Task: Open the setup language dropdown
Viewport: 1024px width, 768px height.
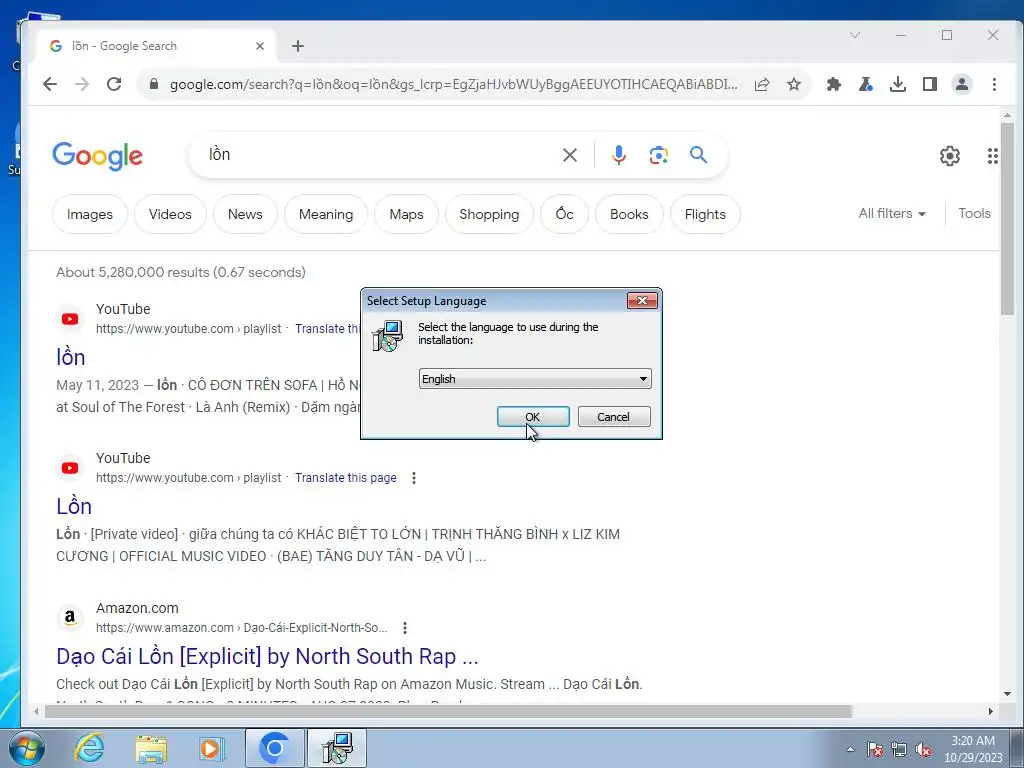Action: tap(535, 379)
